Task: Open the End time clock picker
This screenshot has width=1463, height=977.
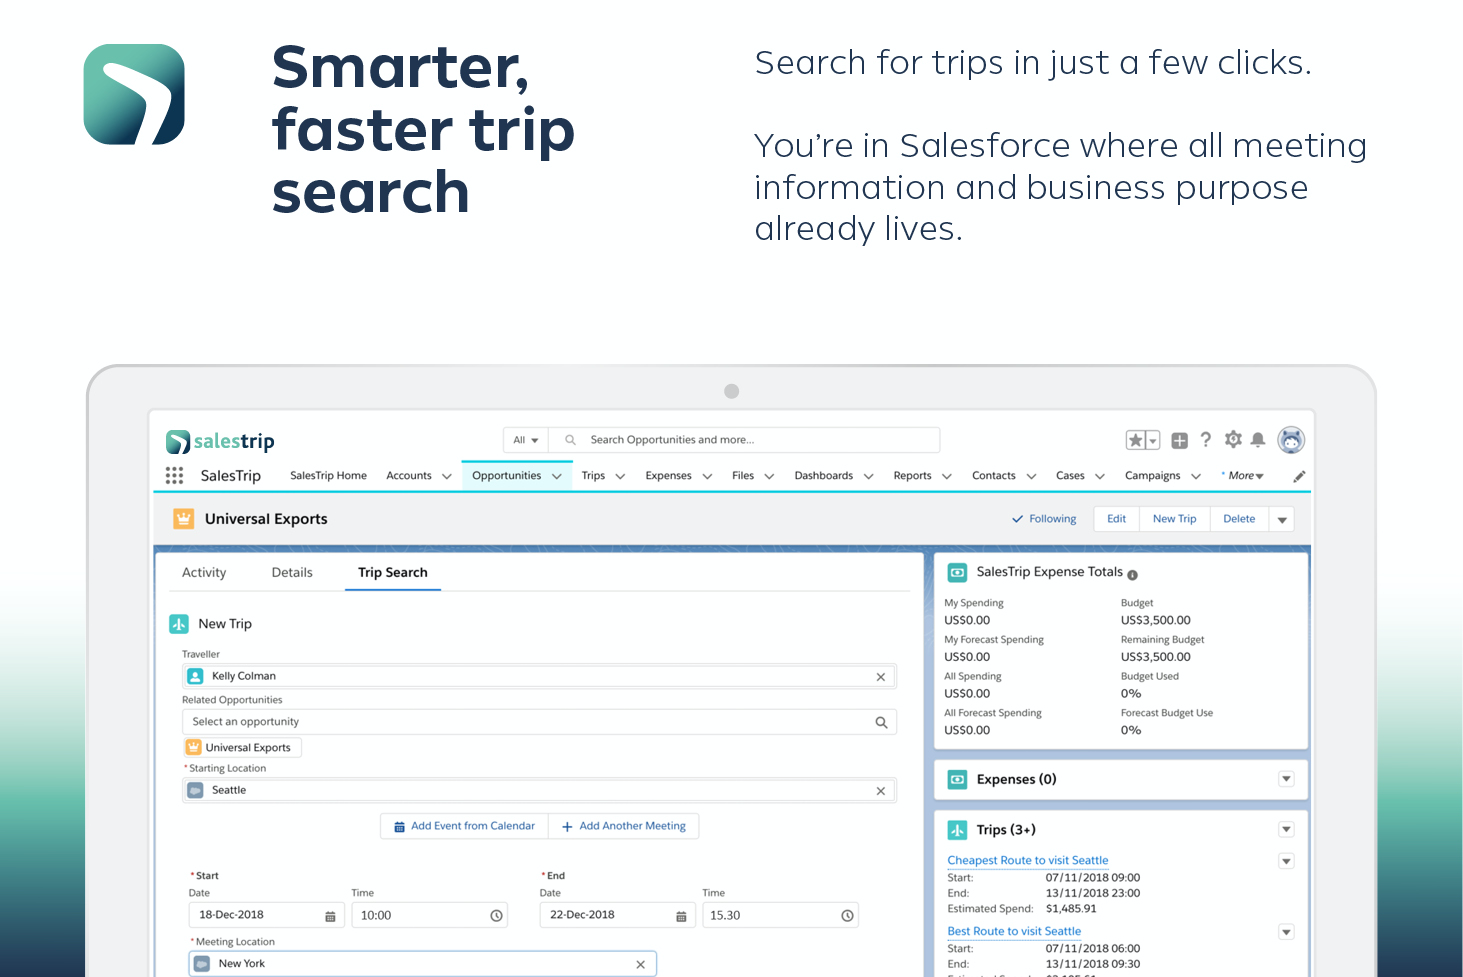Action: (x=847, y=916)
